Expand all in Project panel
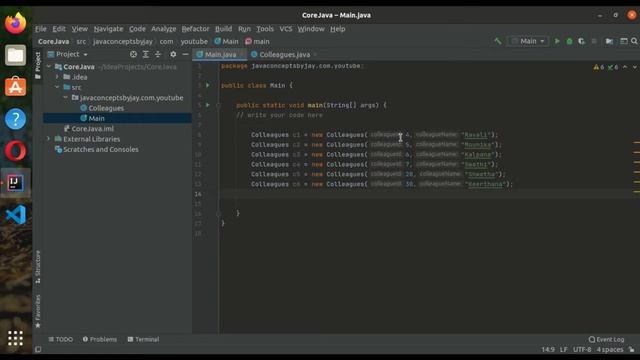 coord(146,54)
